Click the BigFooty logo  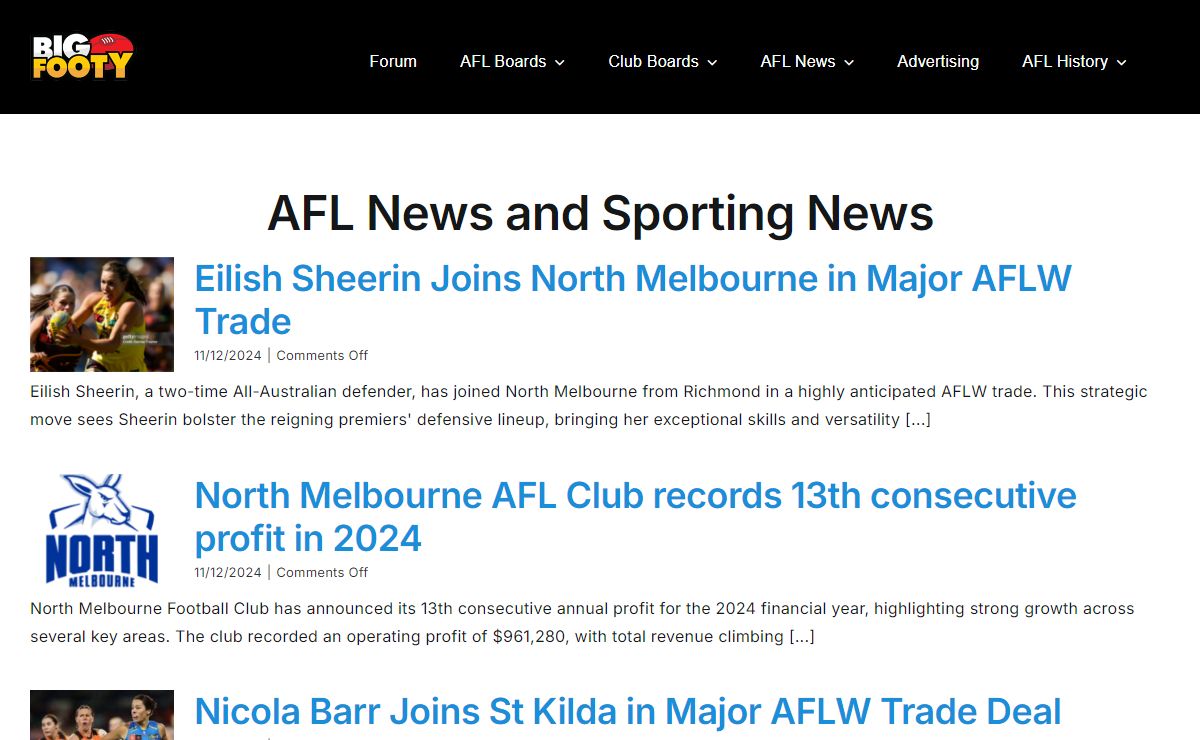coord(82,56)
